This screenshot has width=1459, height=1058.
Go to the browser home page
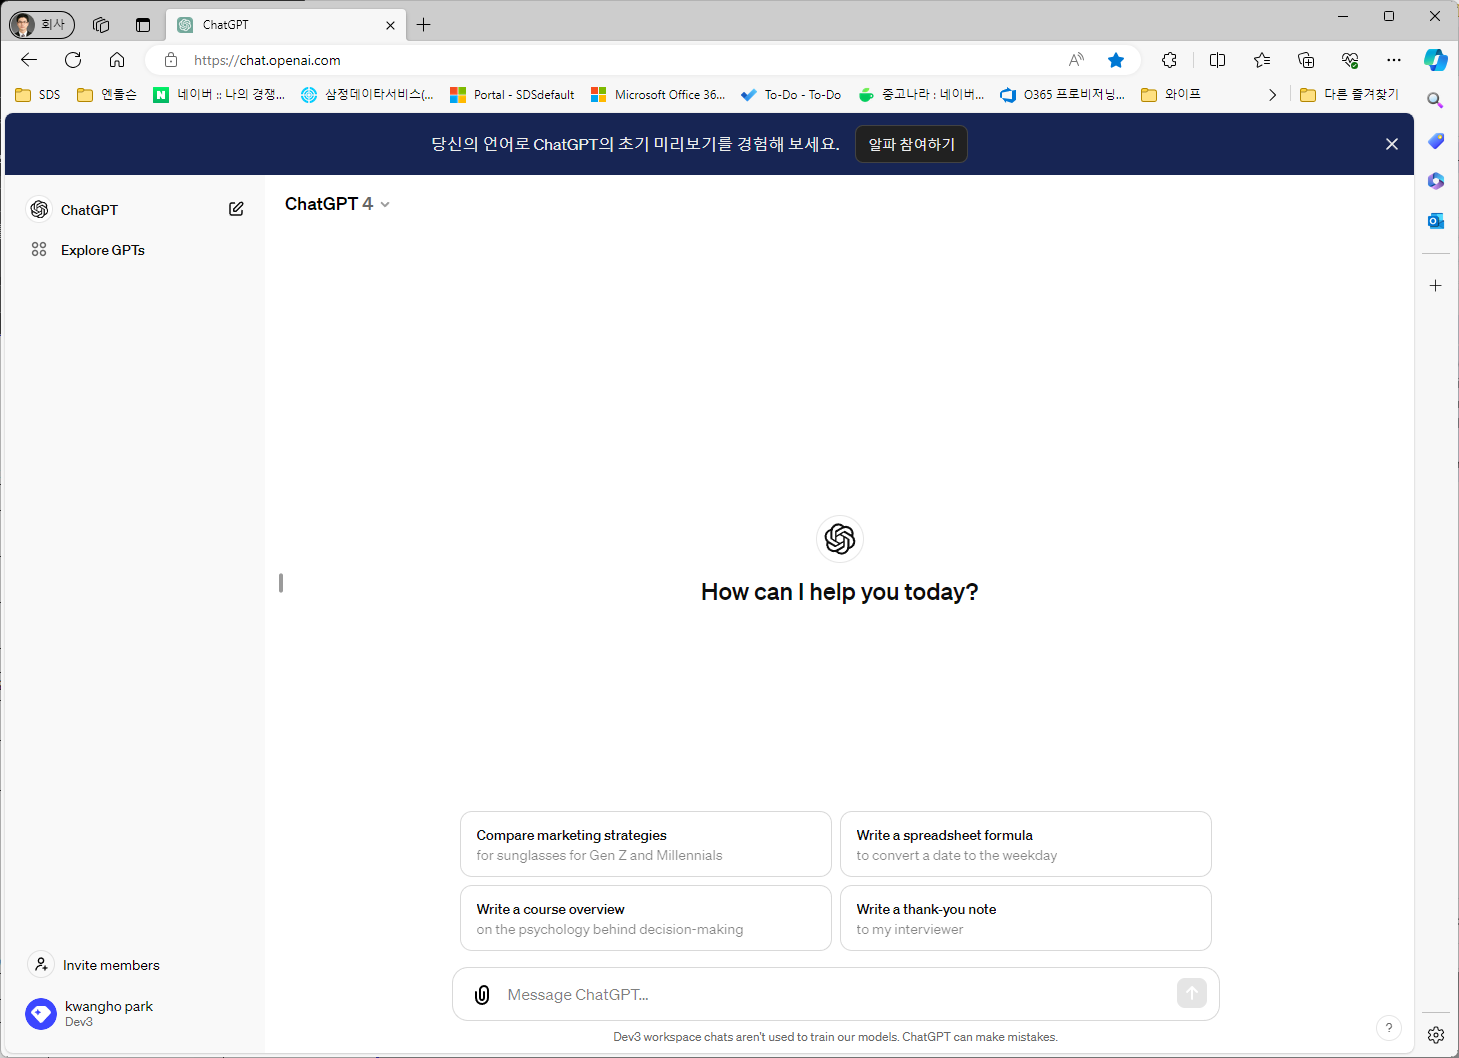[x=117, y=60]
